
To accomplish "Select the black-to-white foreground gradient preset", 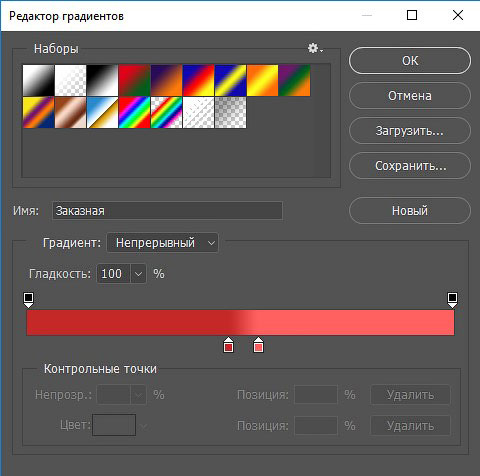I will (38, 80).
